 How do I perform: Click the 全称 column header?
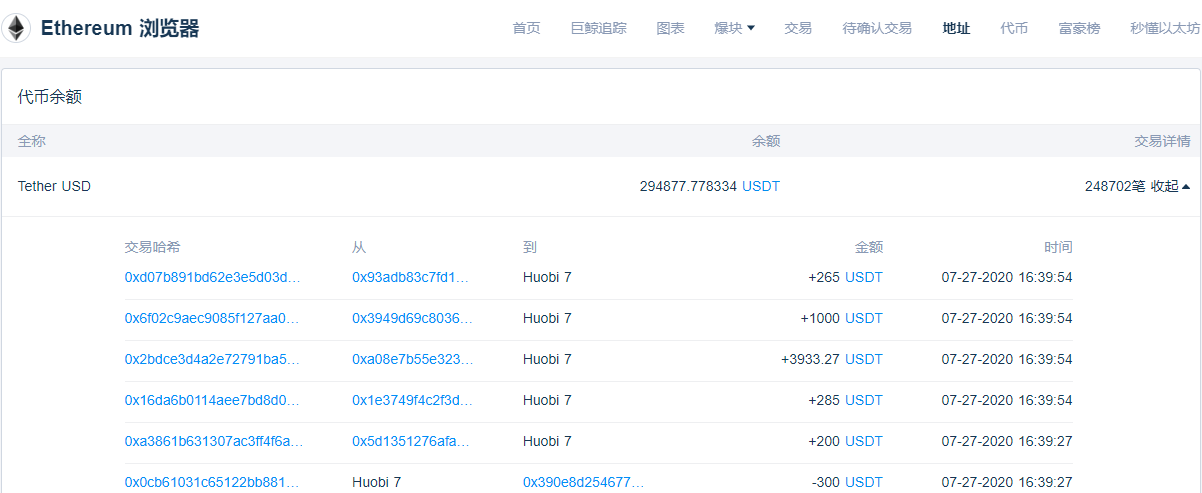[x=32, y=141]
